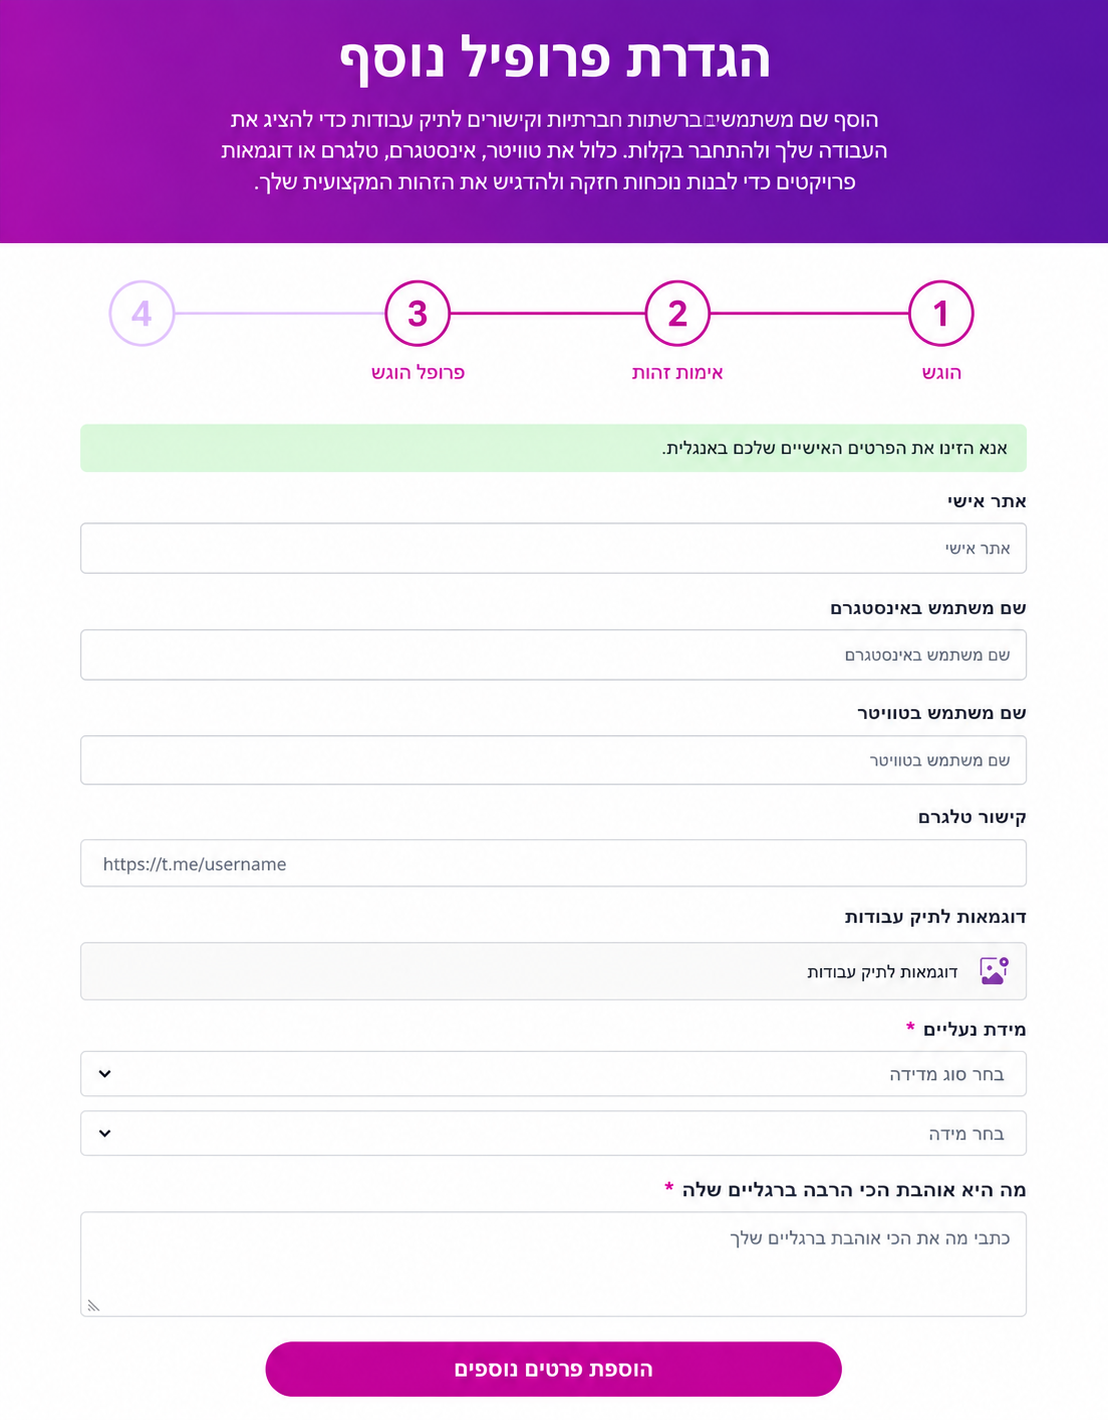Click the textarea resize handle icon
This screenshot has width=1108, height=1420.
[94, 1305]
